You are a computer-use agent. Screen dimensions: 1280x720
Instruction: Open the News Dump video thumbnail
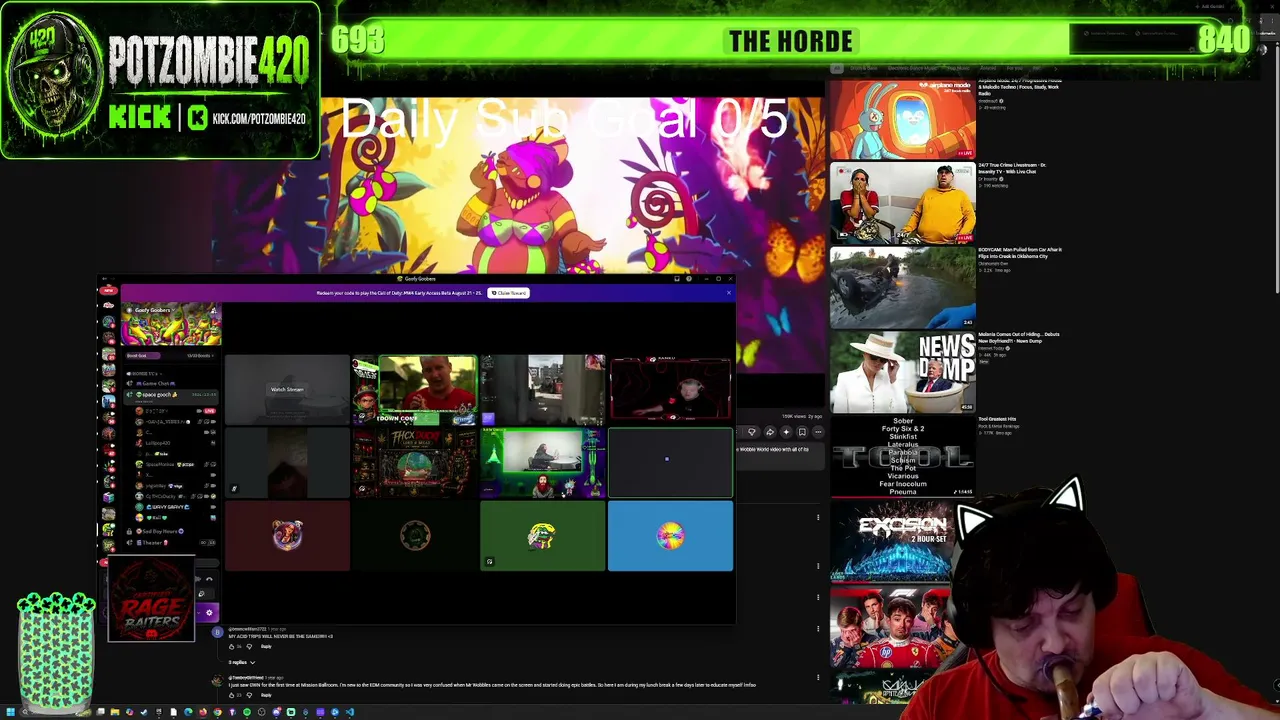(x=902, y=372)
